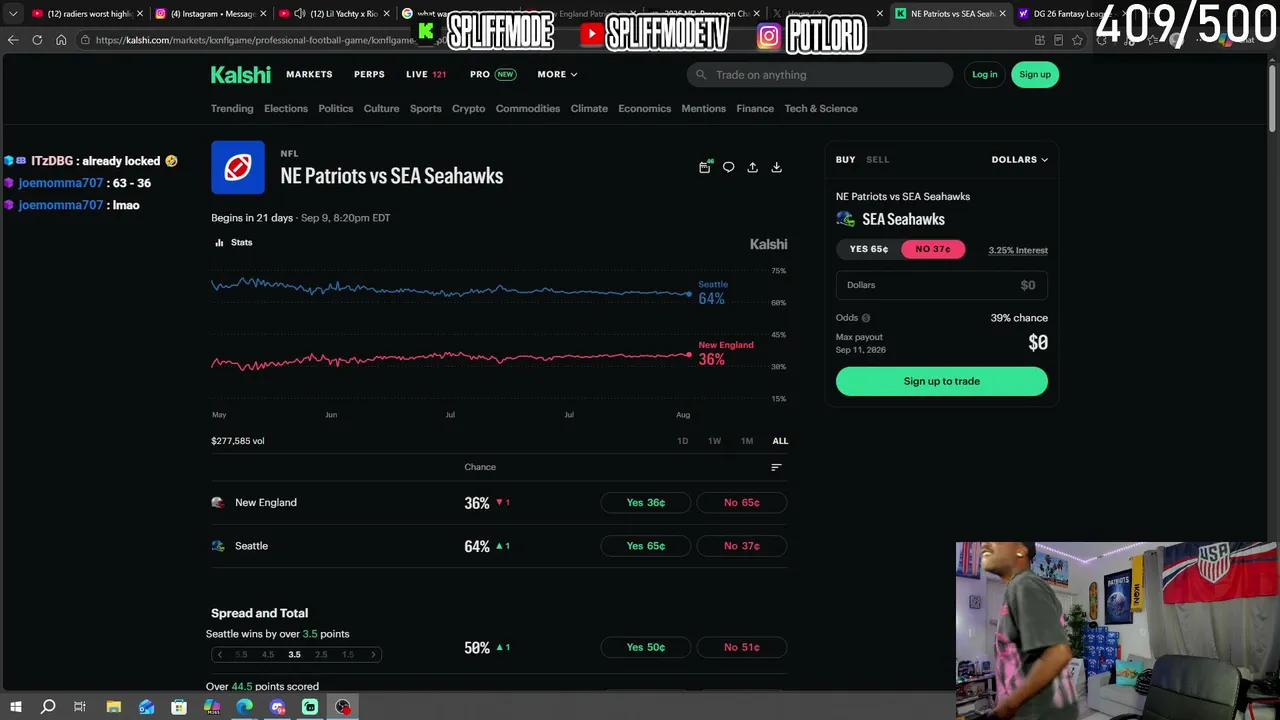The image size is (1280, 720).
Task: Open the browser tab list dropdown arrow
Action: coord(13,13)
